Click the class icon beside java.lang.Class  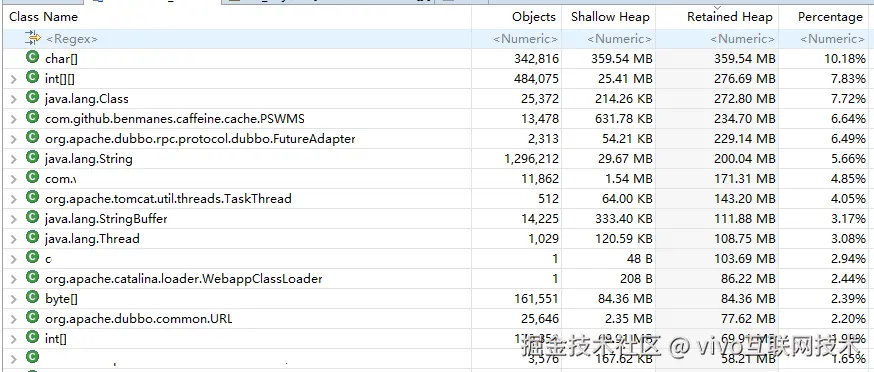[32, 98]
